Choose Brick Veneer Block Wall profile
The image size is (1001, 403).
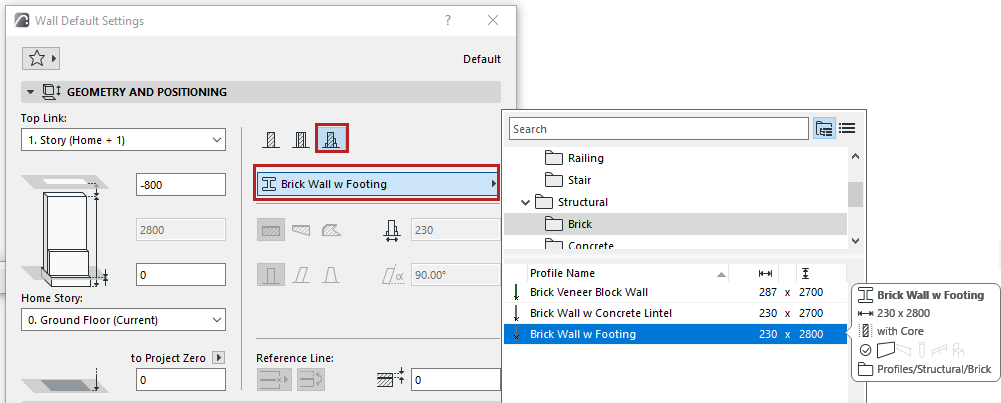point(589,292)
